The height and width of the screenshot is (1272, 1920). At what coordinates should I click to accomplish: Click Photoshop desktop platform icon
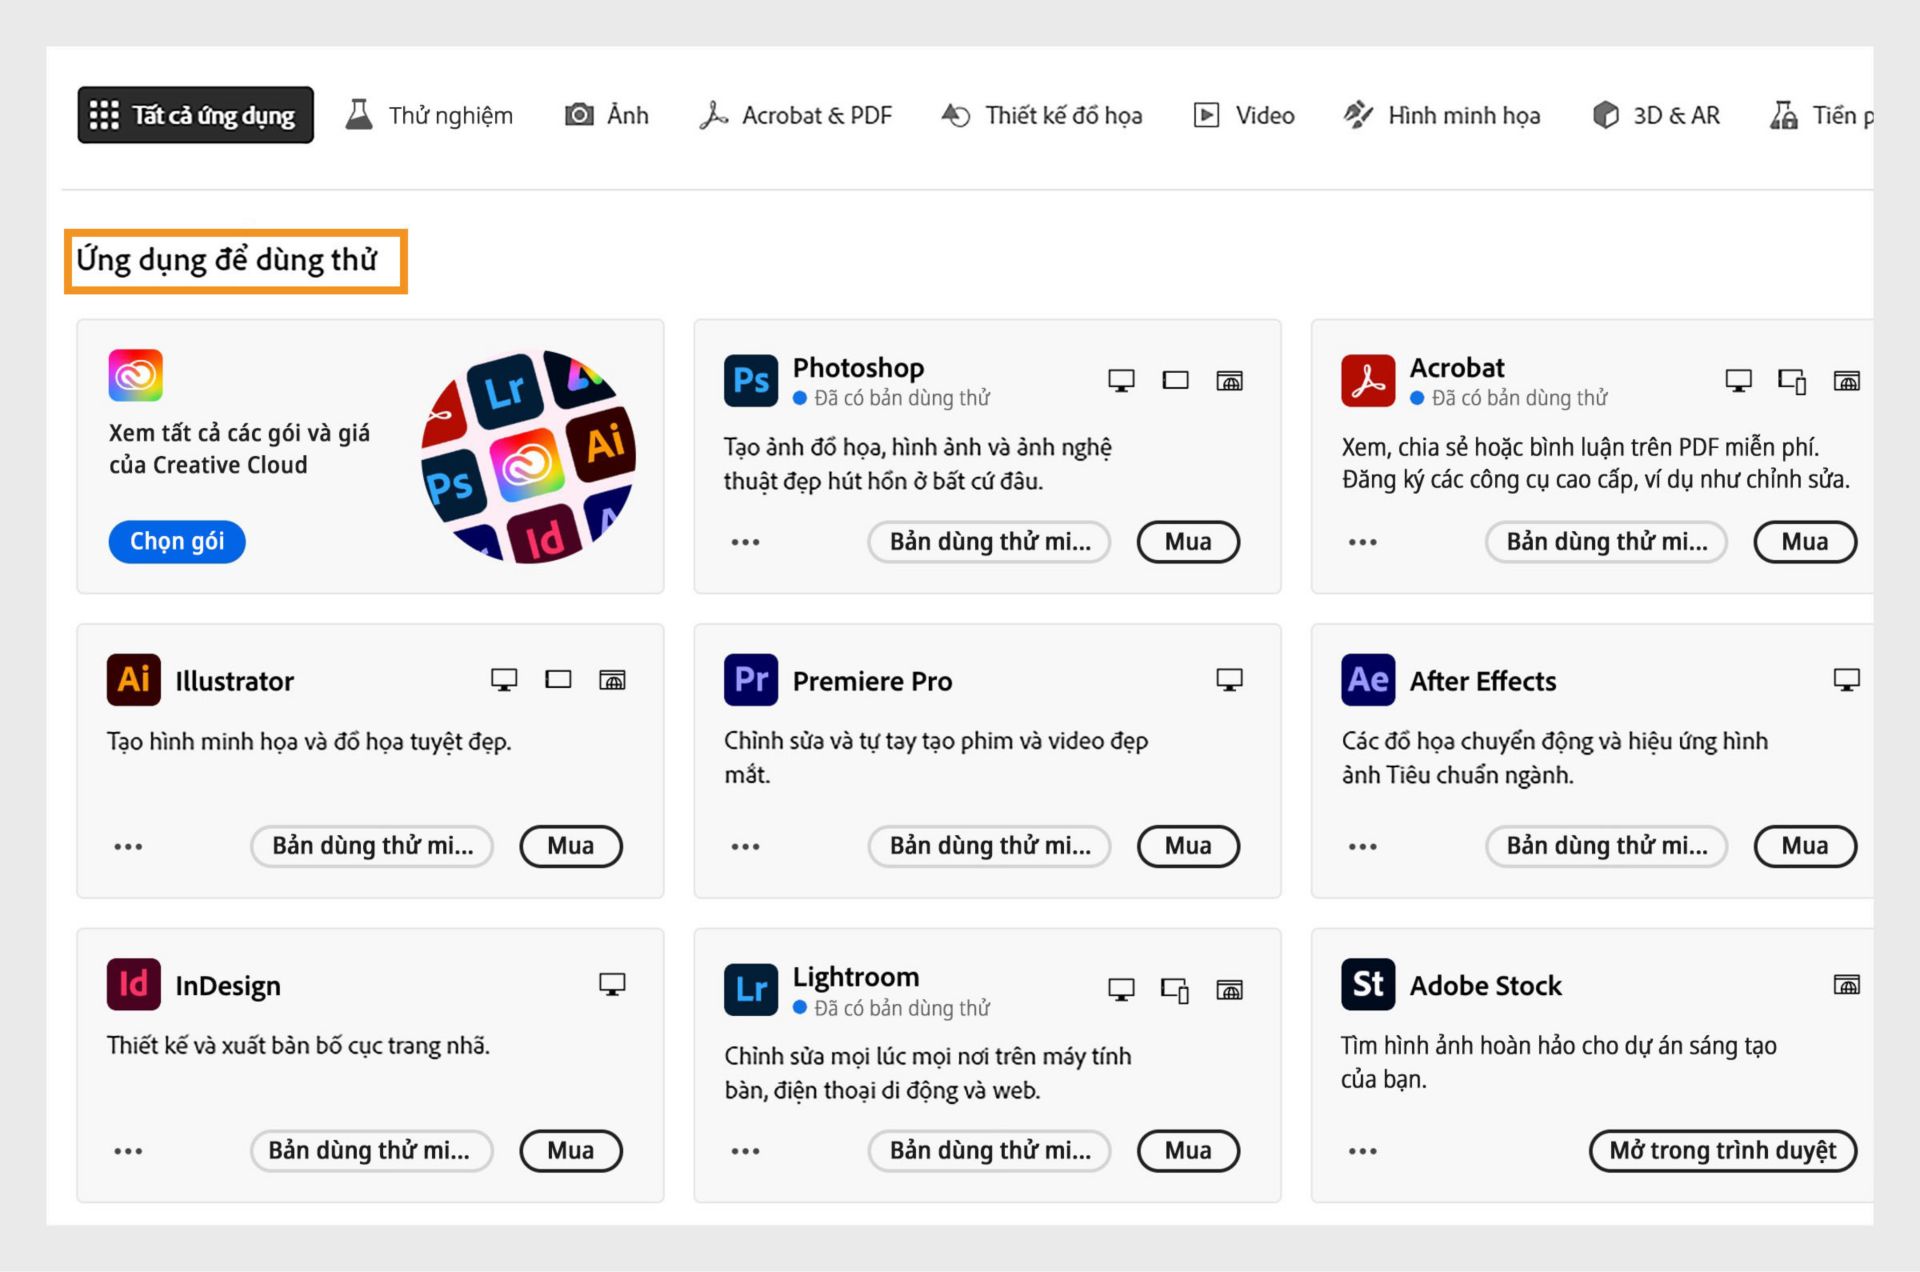[1121, 381]
